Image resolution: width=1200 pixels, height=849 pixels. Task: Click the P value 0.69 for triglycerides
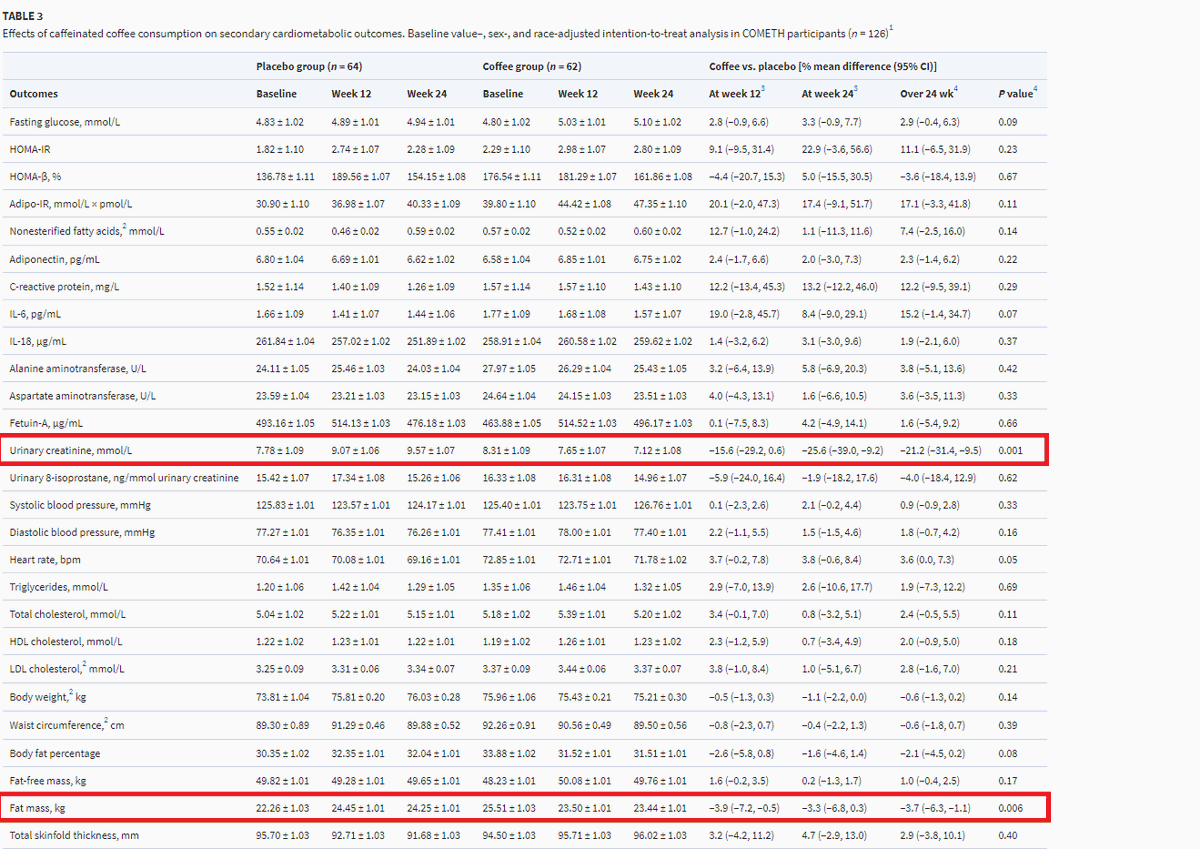click(1008, 588)
